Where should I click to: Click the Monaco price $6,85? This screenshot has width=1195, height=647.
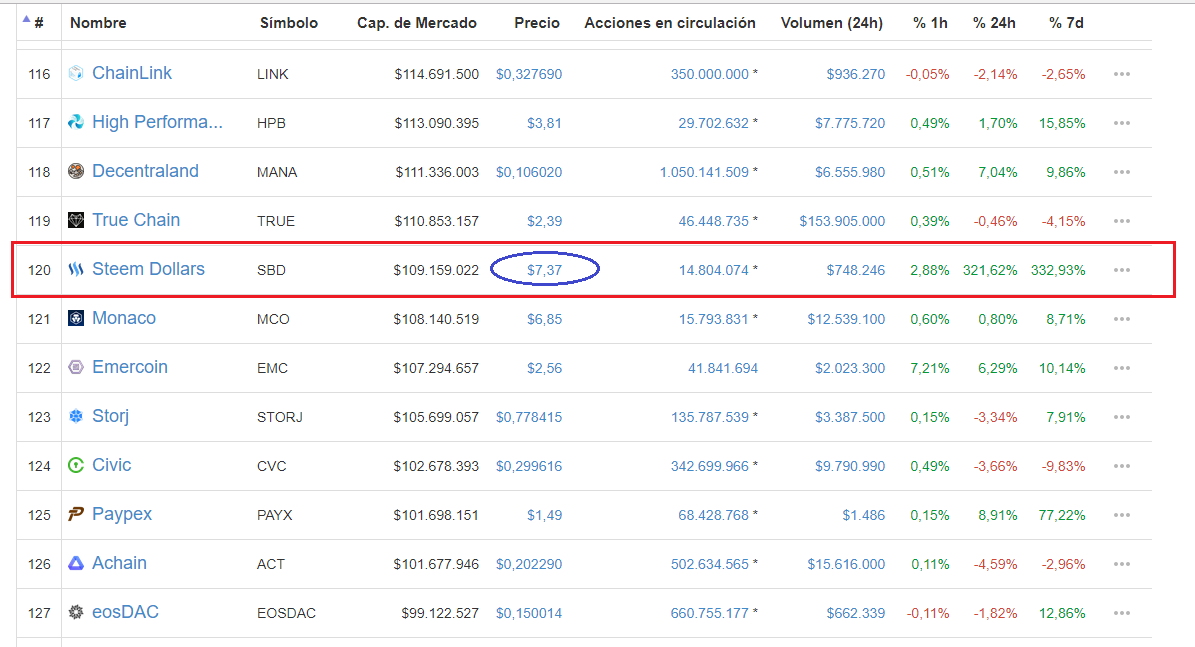click(x=544, y=319)
